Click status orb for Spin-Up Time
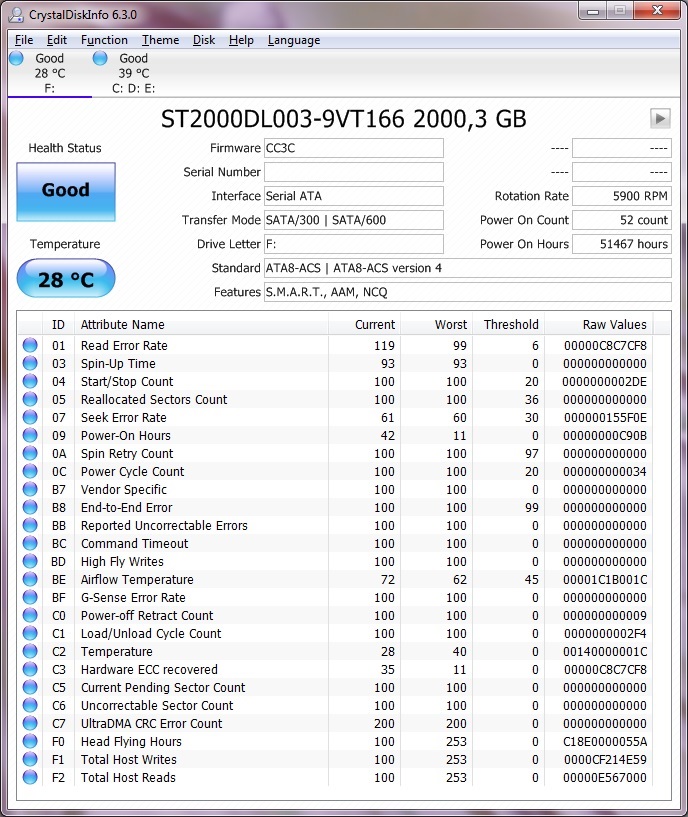This screenshot has height=817, width=688. (x=30, y=363)
